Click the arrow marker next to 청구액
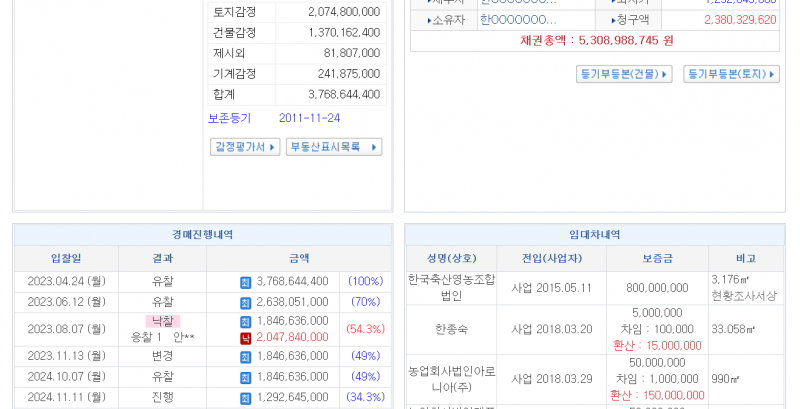The image size is (800, 409). coord(611,20)
